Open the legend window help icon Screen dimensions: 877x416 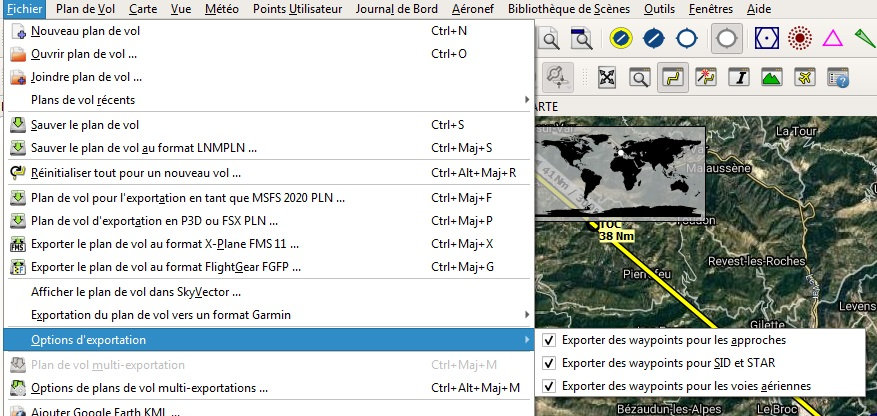point(838,78)
